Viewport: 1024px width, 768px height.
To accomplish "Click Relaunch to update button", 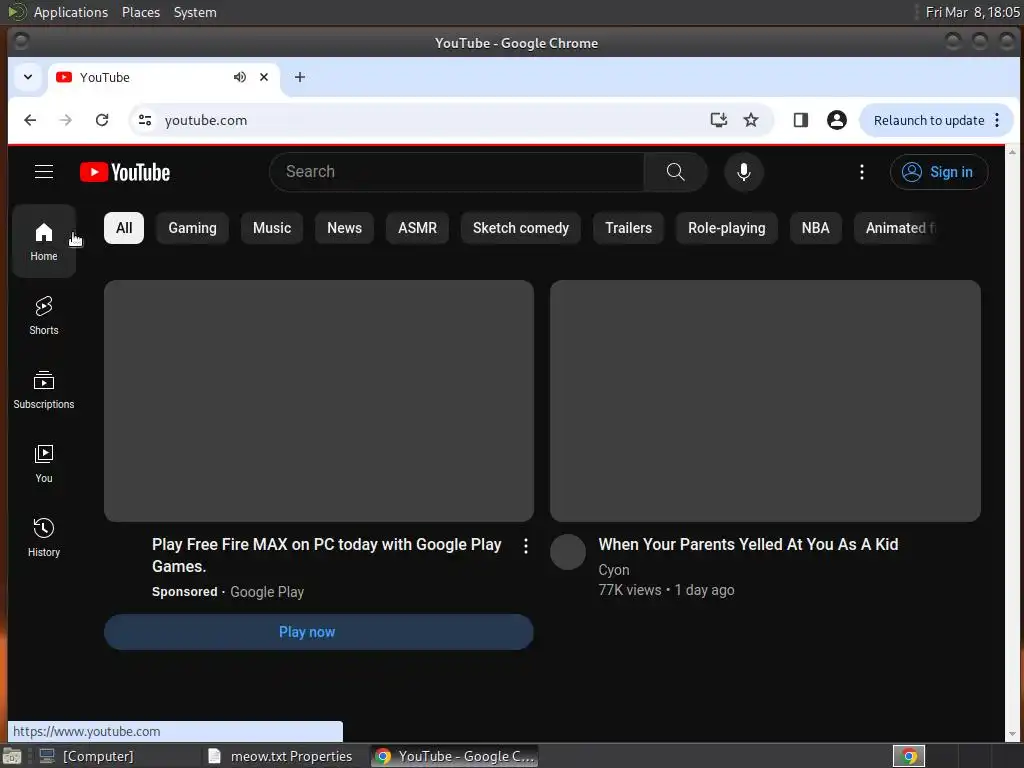I will [929, 120].
